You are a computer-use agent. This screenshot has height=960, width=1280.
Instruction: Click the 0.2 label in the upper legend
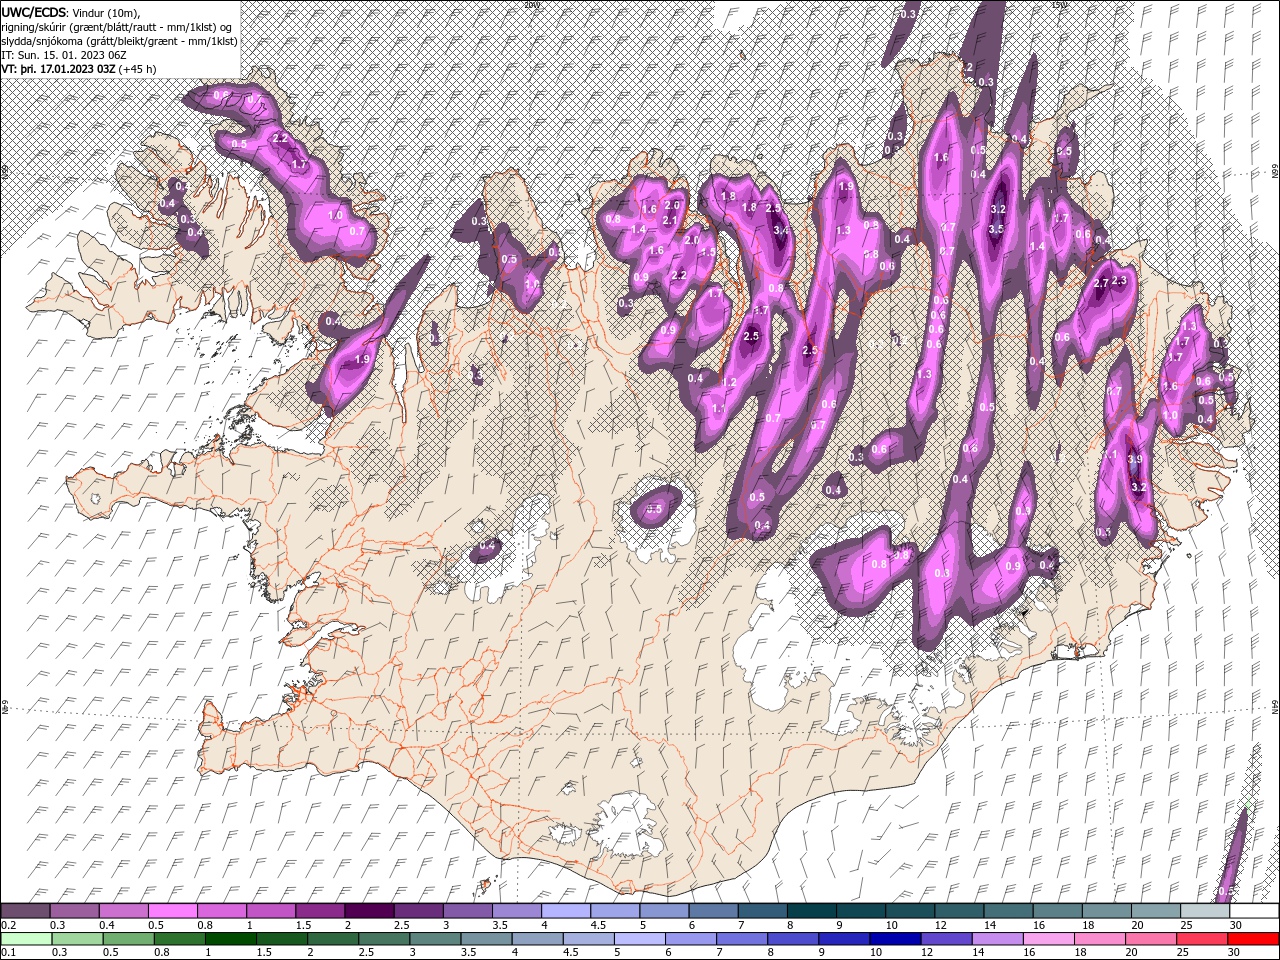coord(9,925)
